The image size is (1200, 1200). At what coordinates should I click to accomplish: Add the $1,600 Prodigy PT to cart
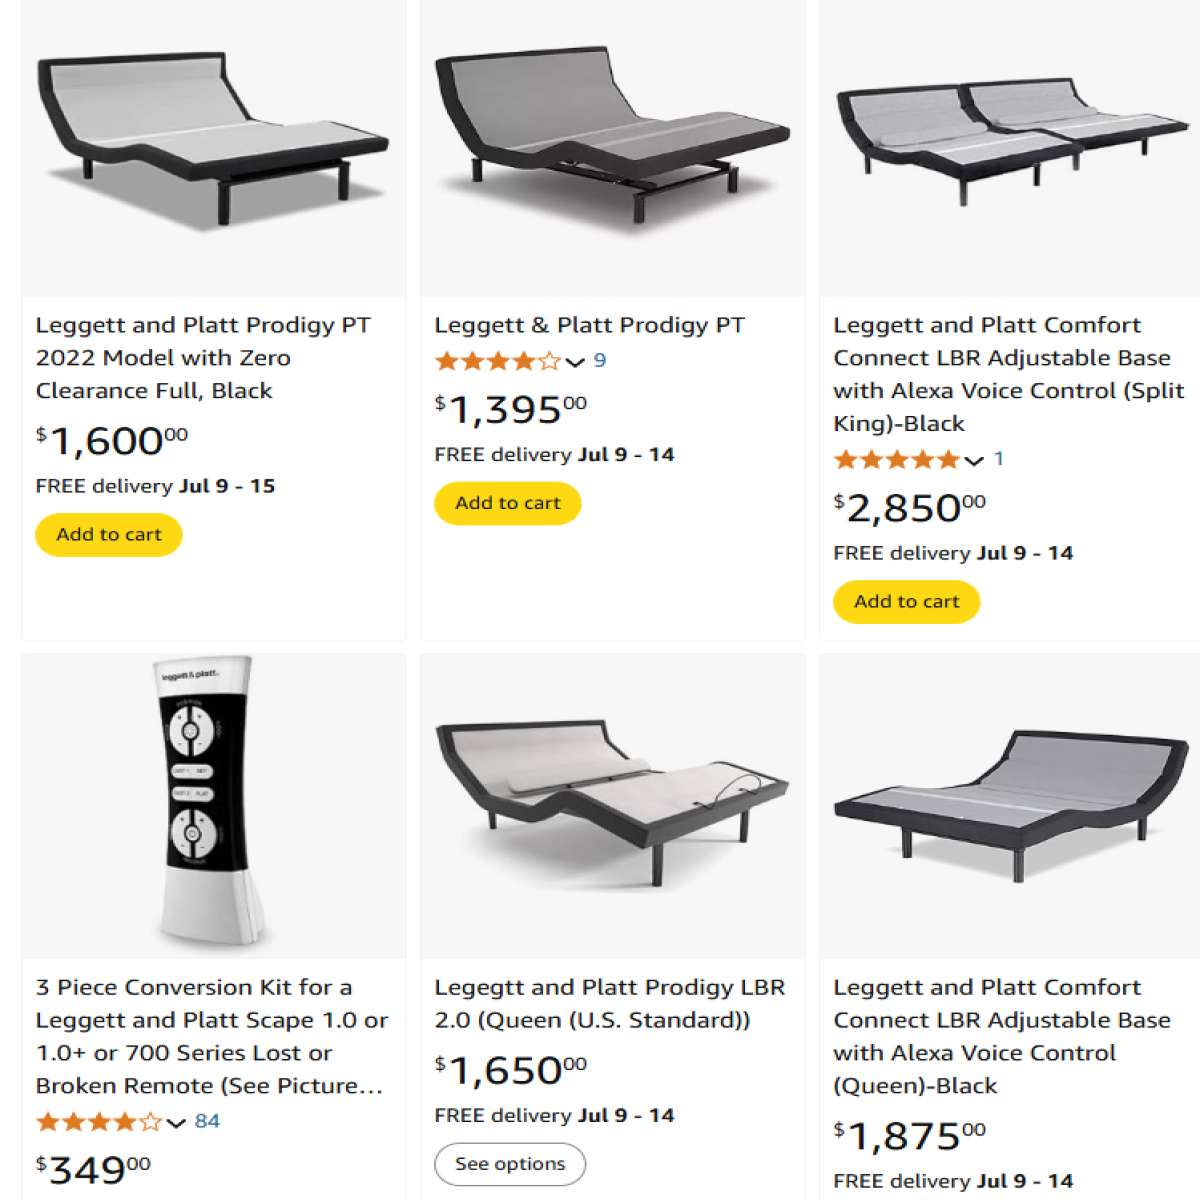coord(109,535)
